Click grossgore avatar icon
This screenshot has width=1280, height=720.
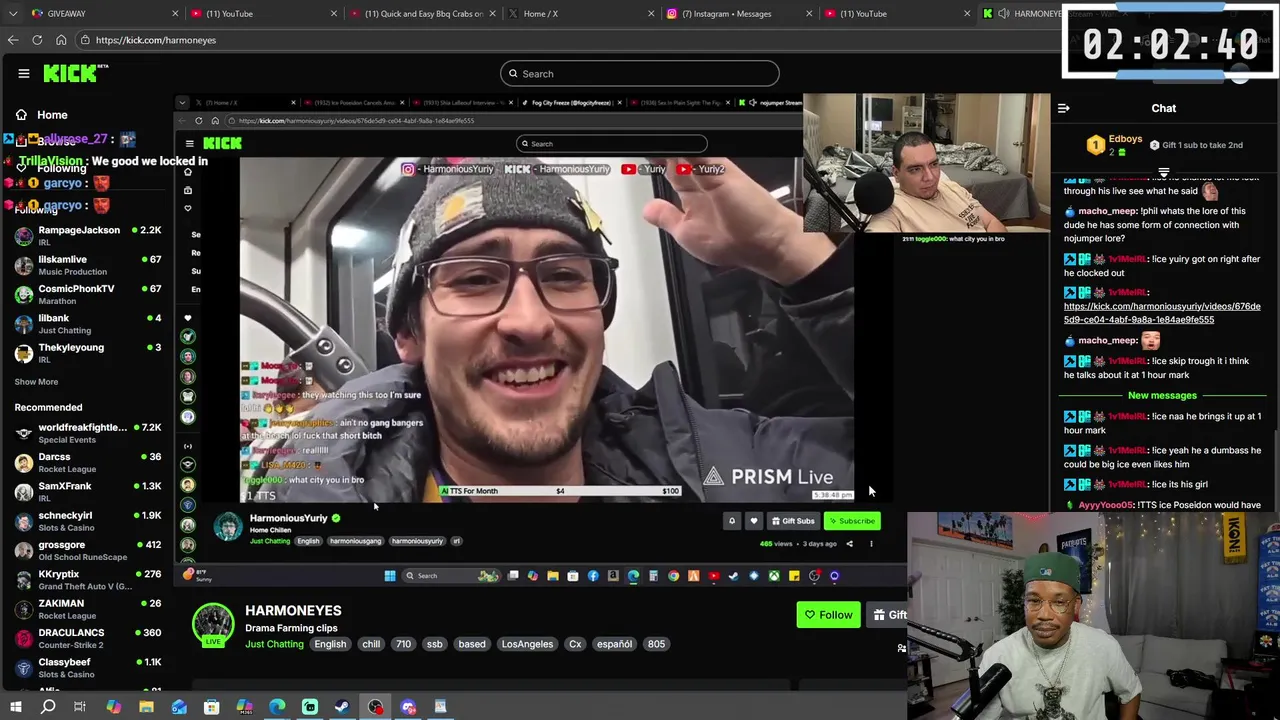(24, 550)
